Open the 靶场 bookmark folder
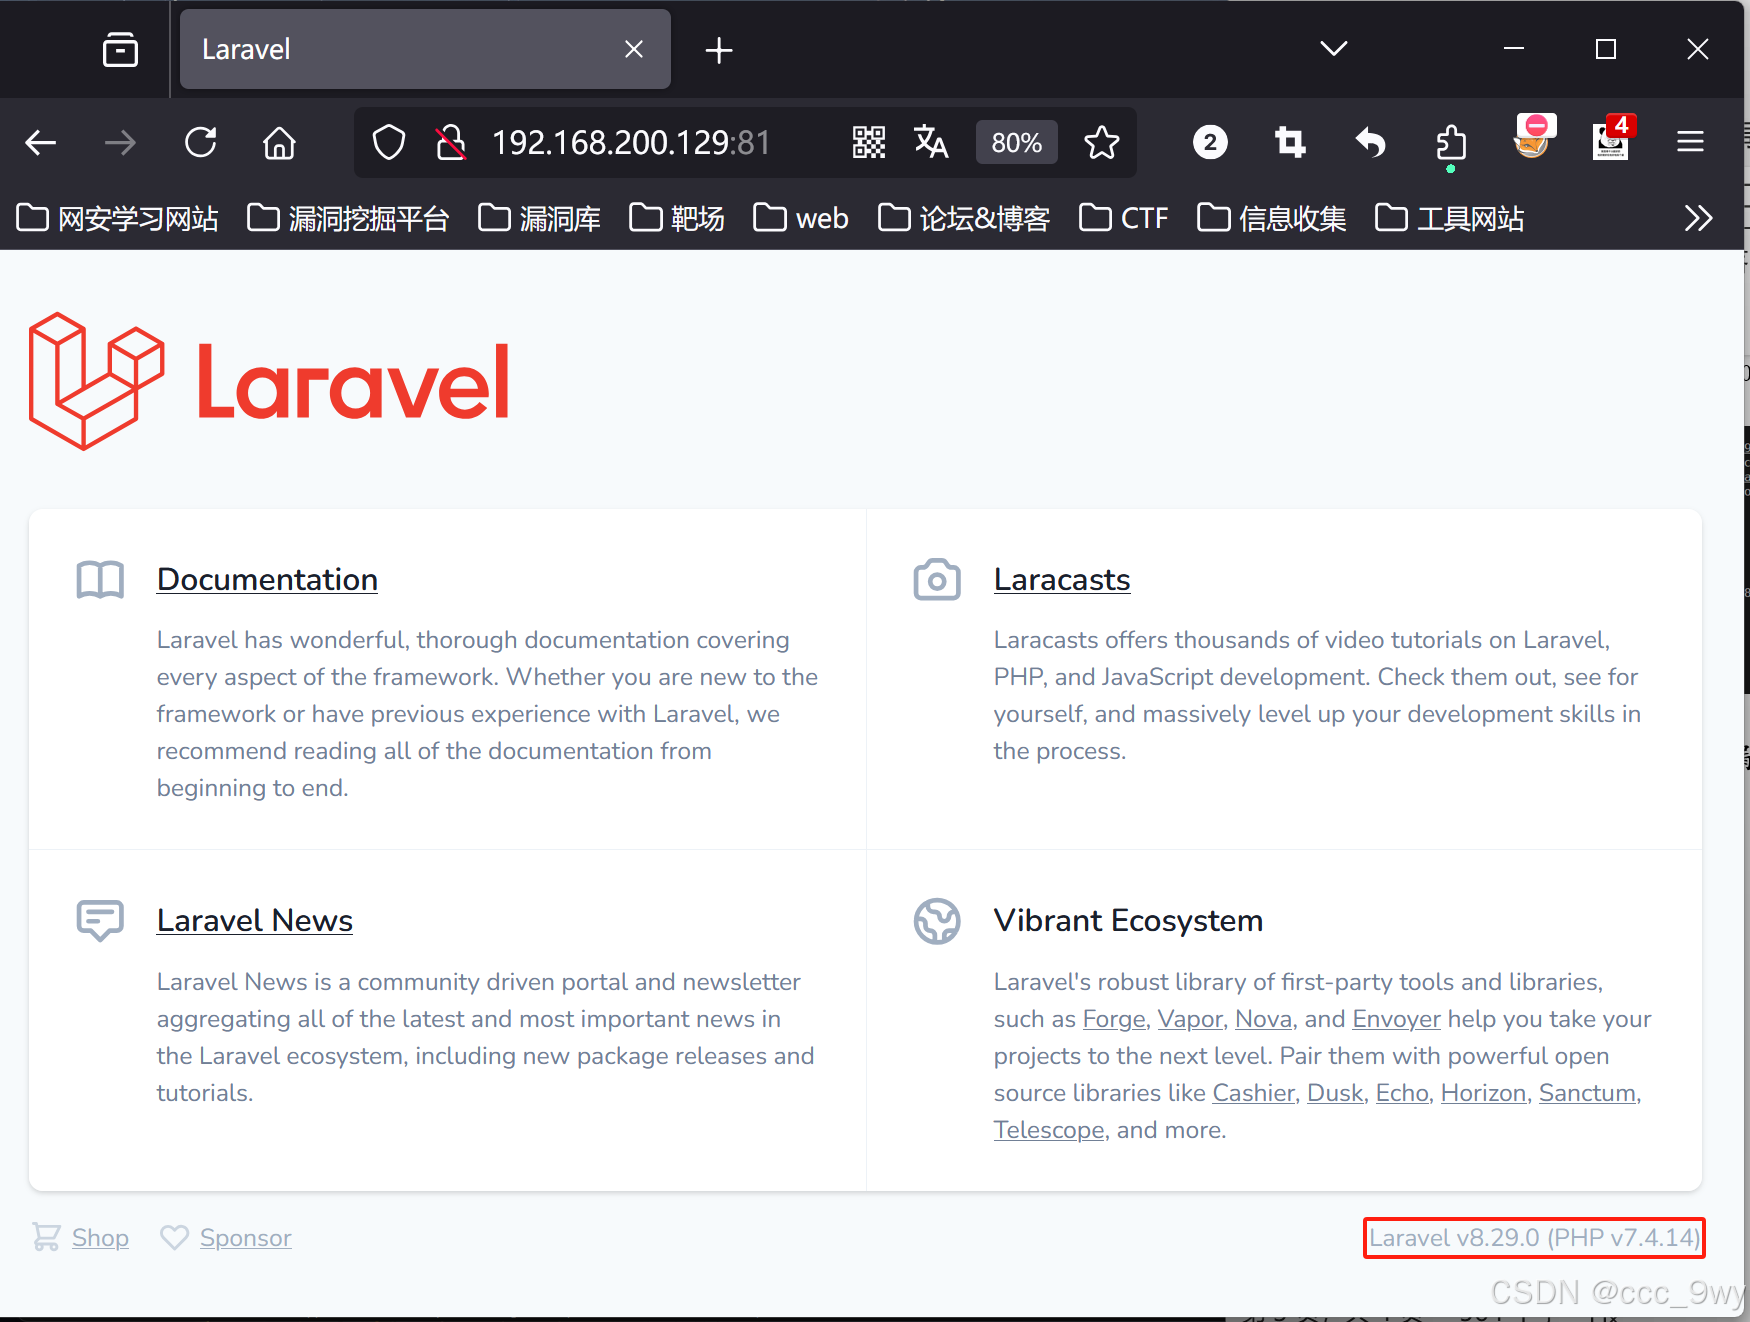 (x=677, y=218)
